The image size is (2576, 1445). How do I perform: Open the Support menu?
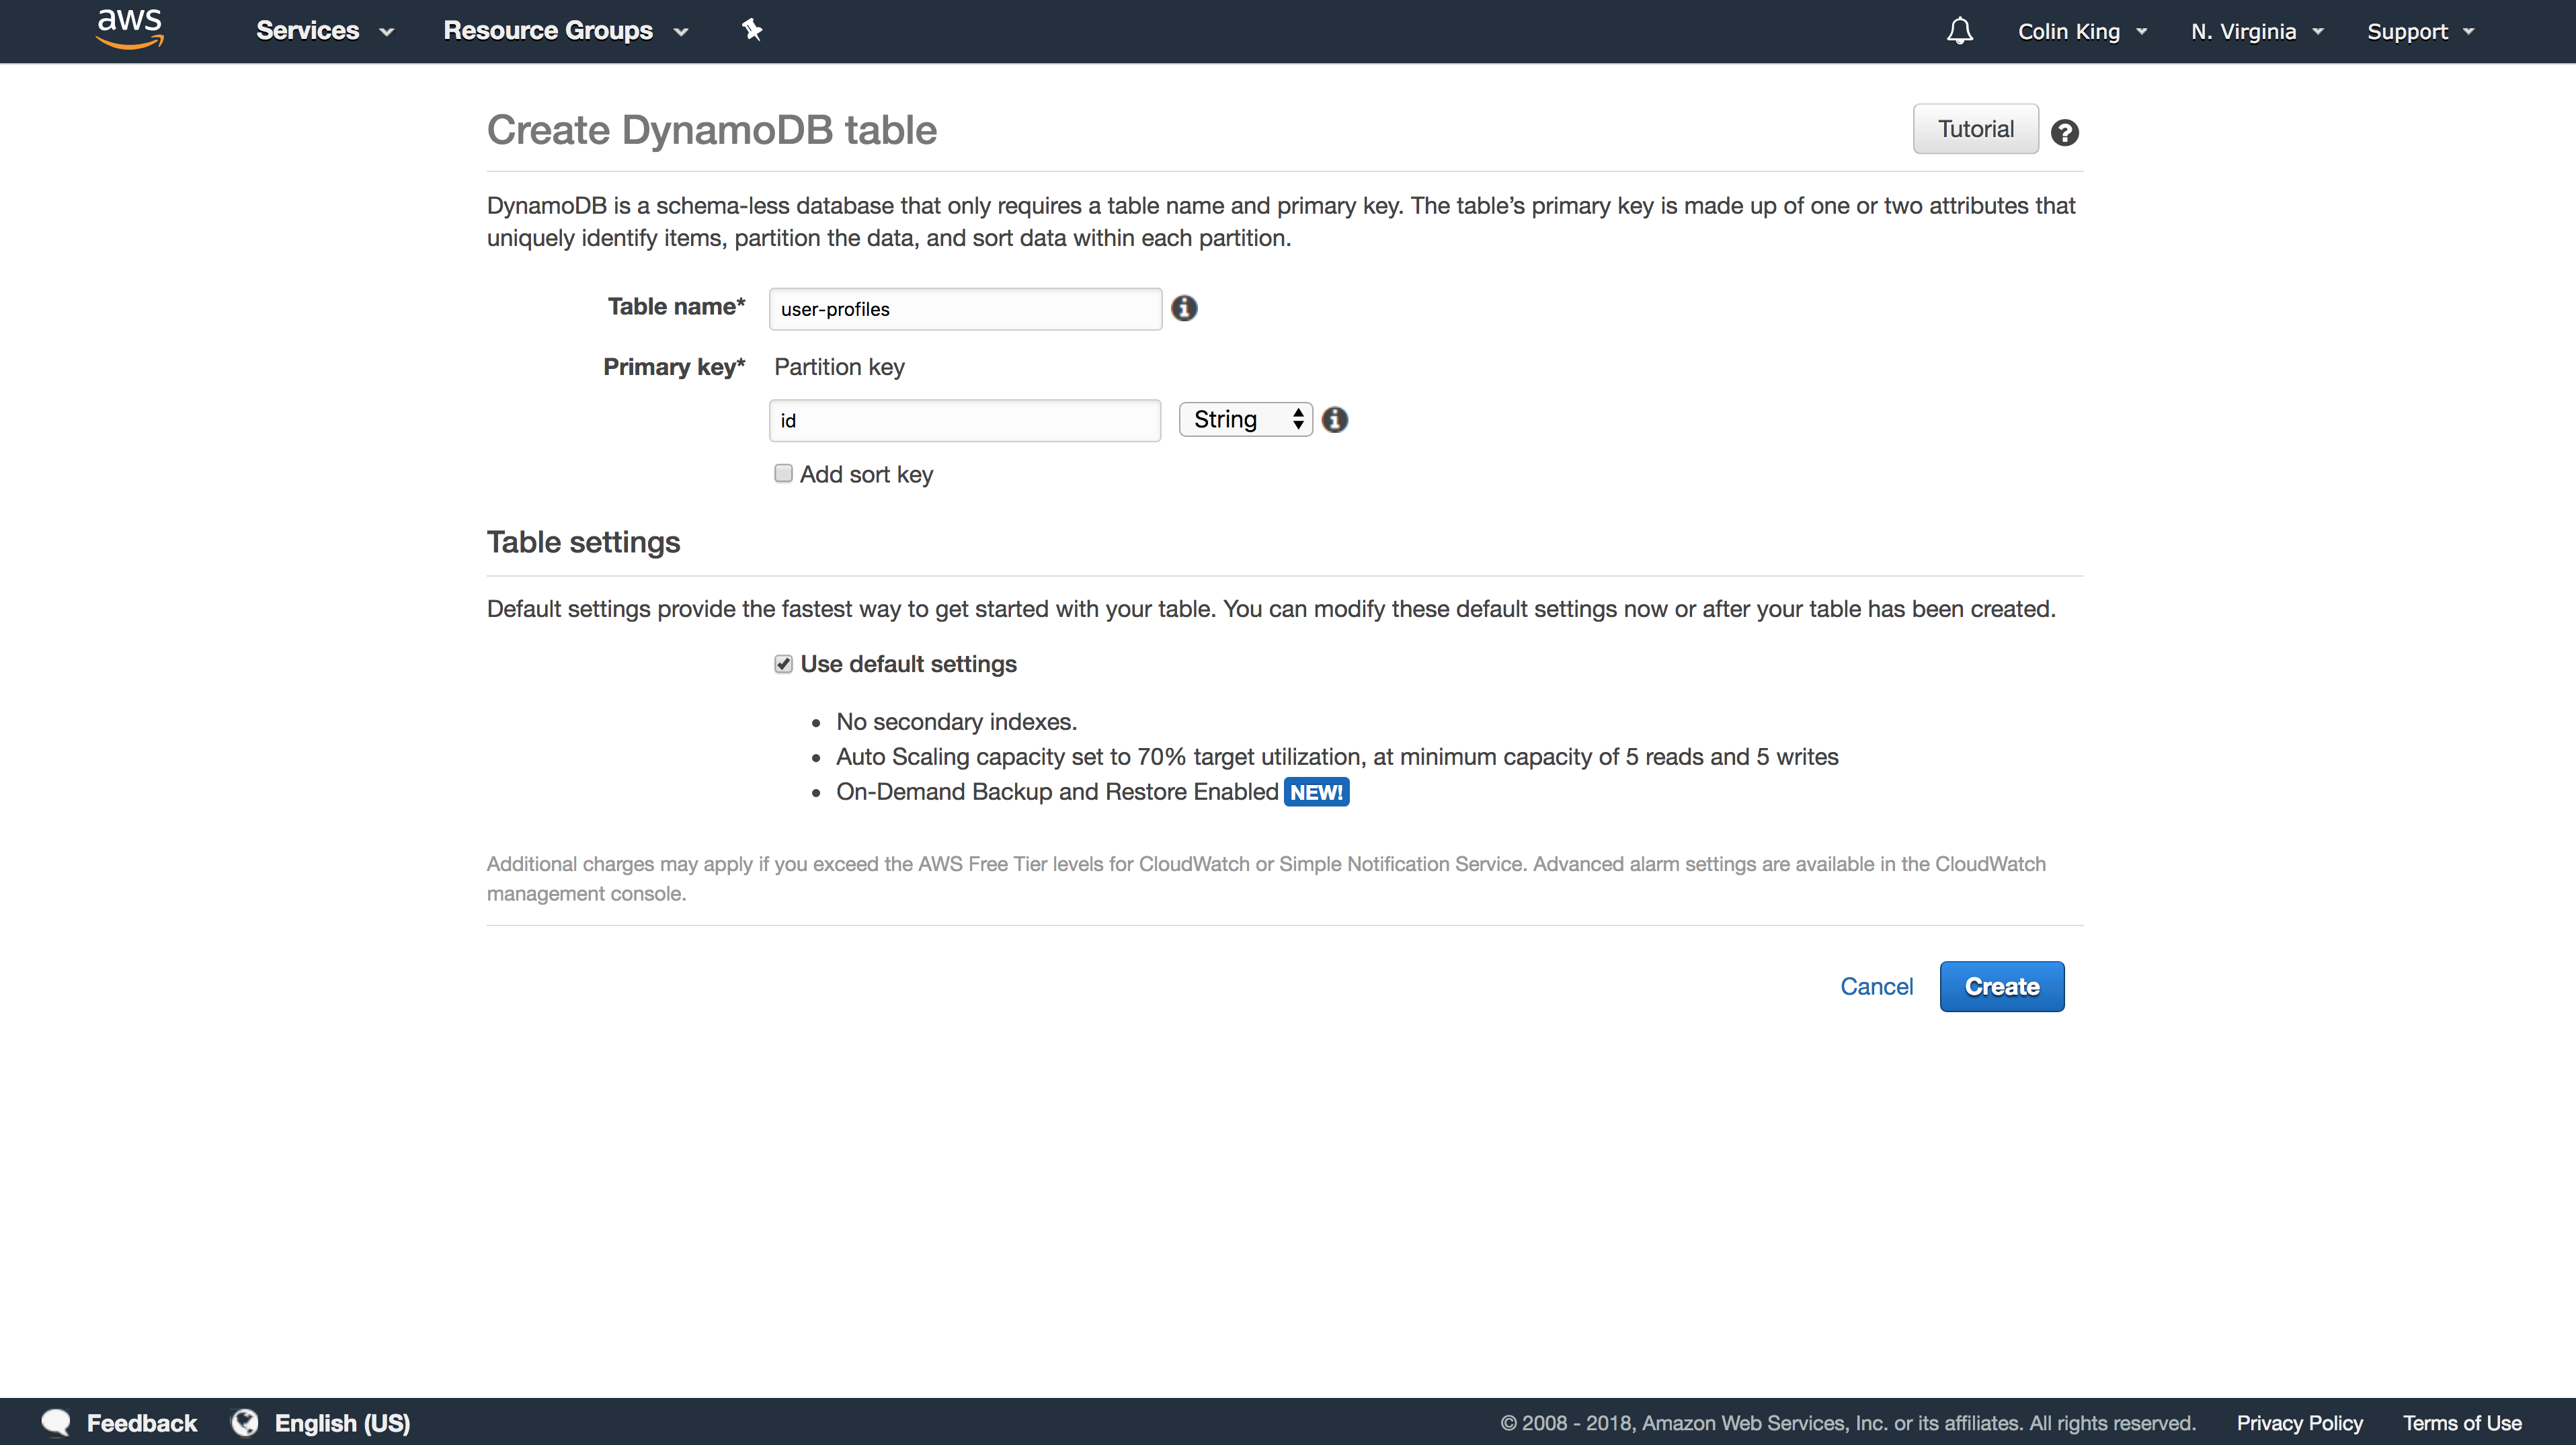coord(2420,31)
